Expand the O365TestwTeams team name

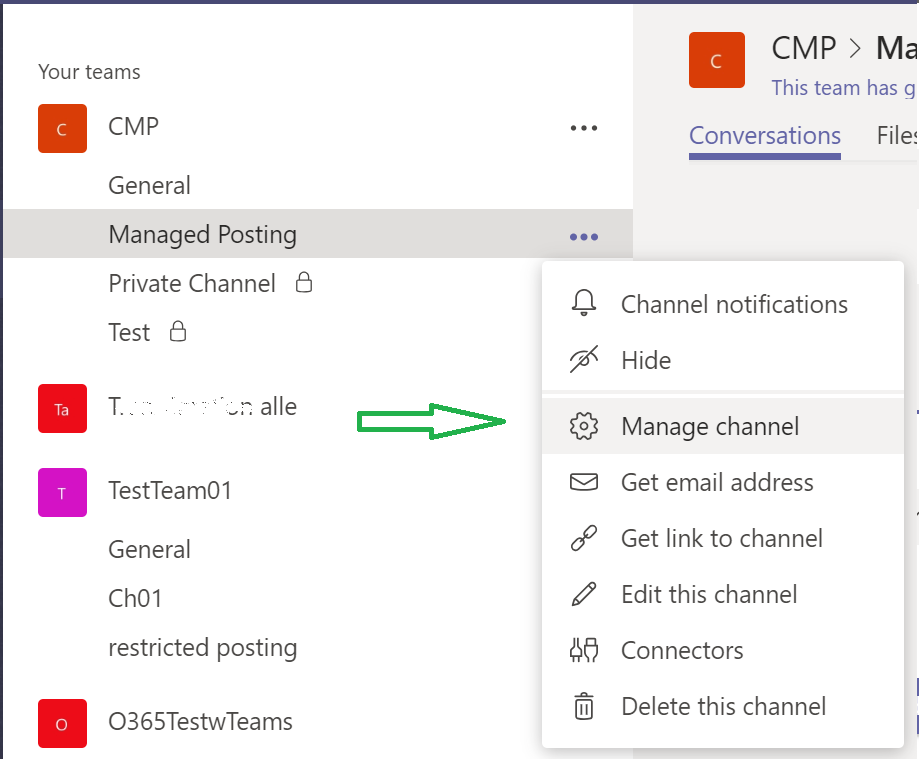(200, 721)
